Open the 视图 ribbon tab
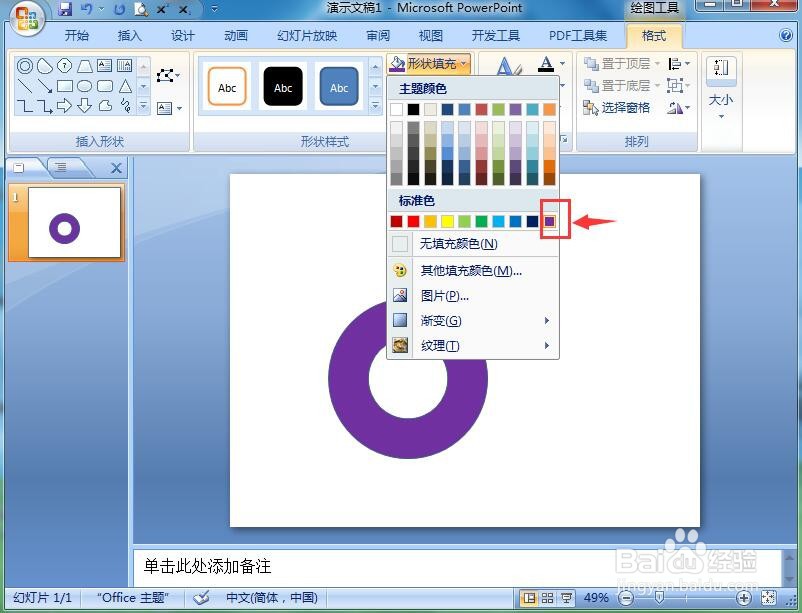 click(431, 36)
